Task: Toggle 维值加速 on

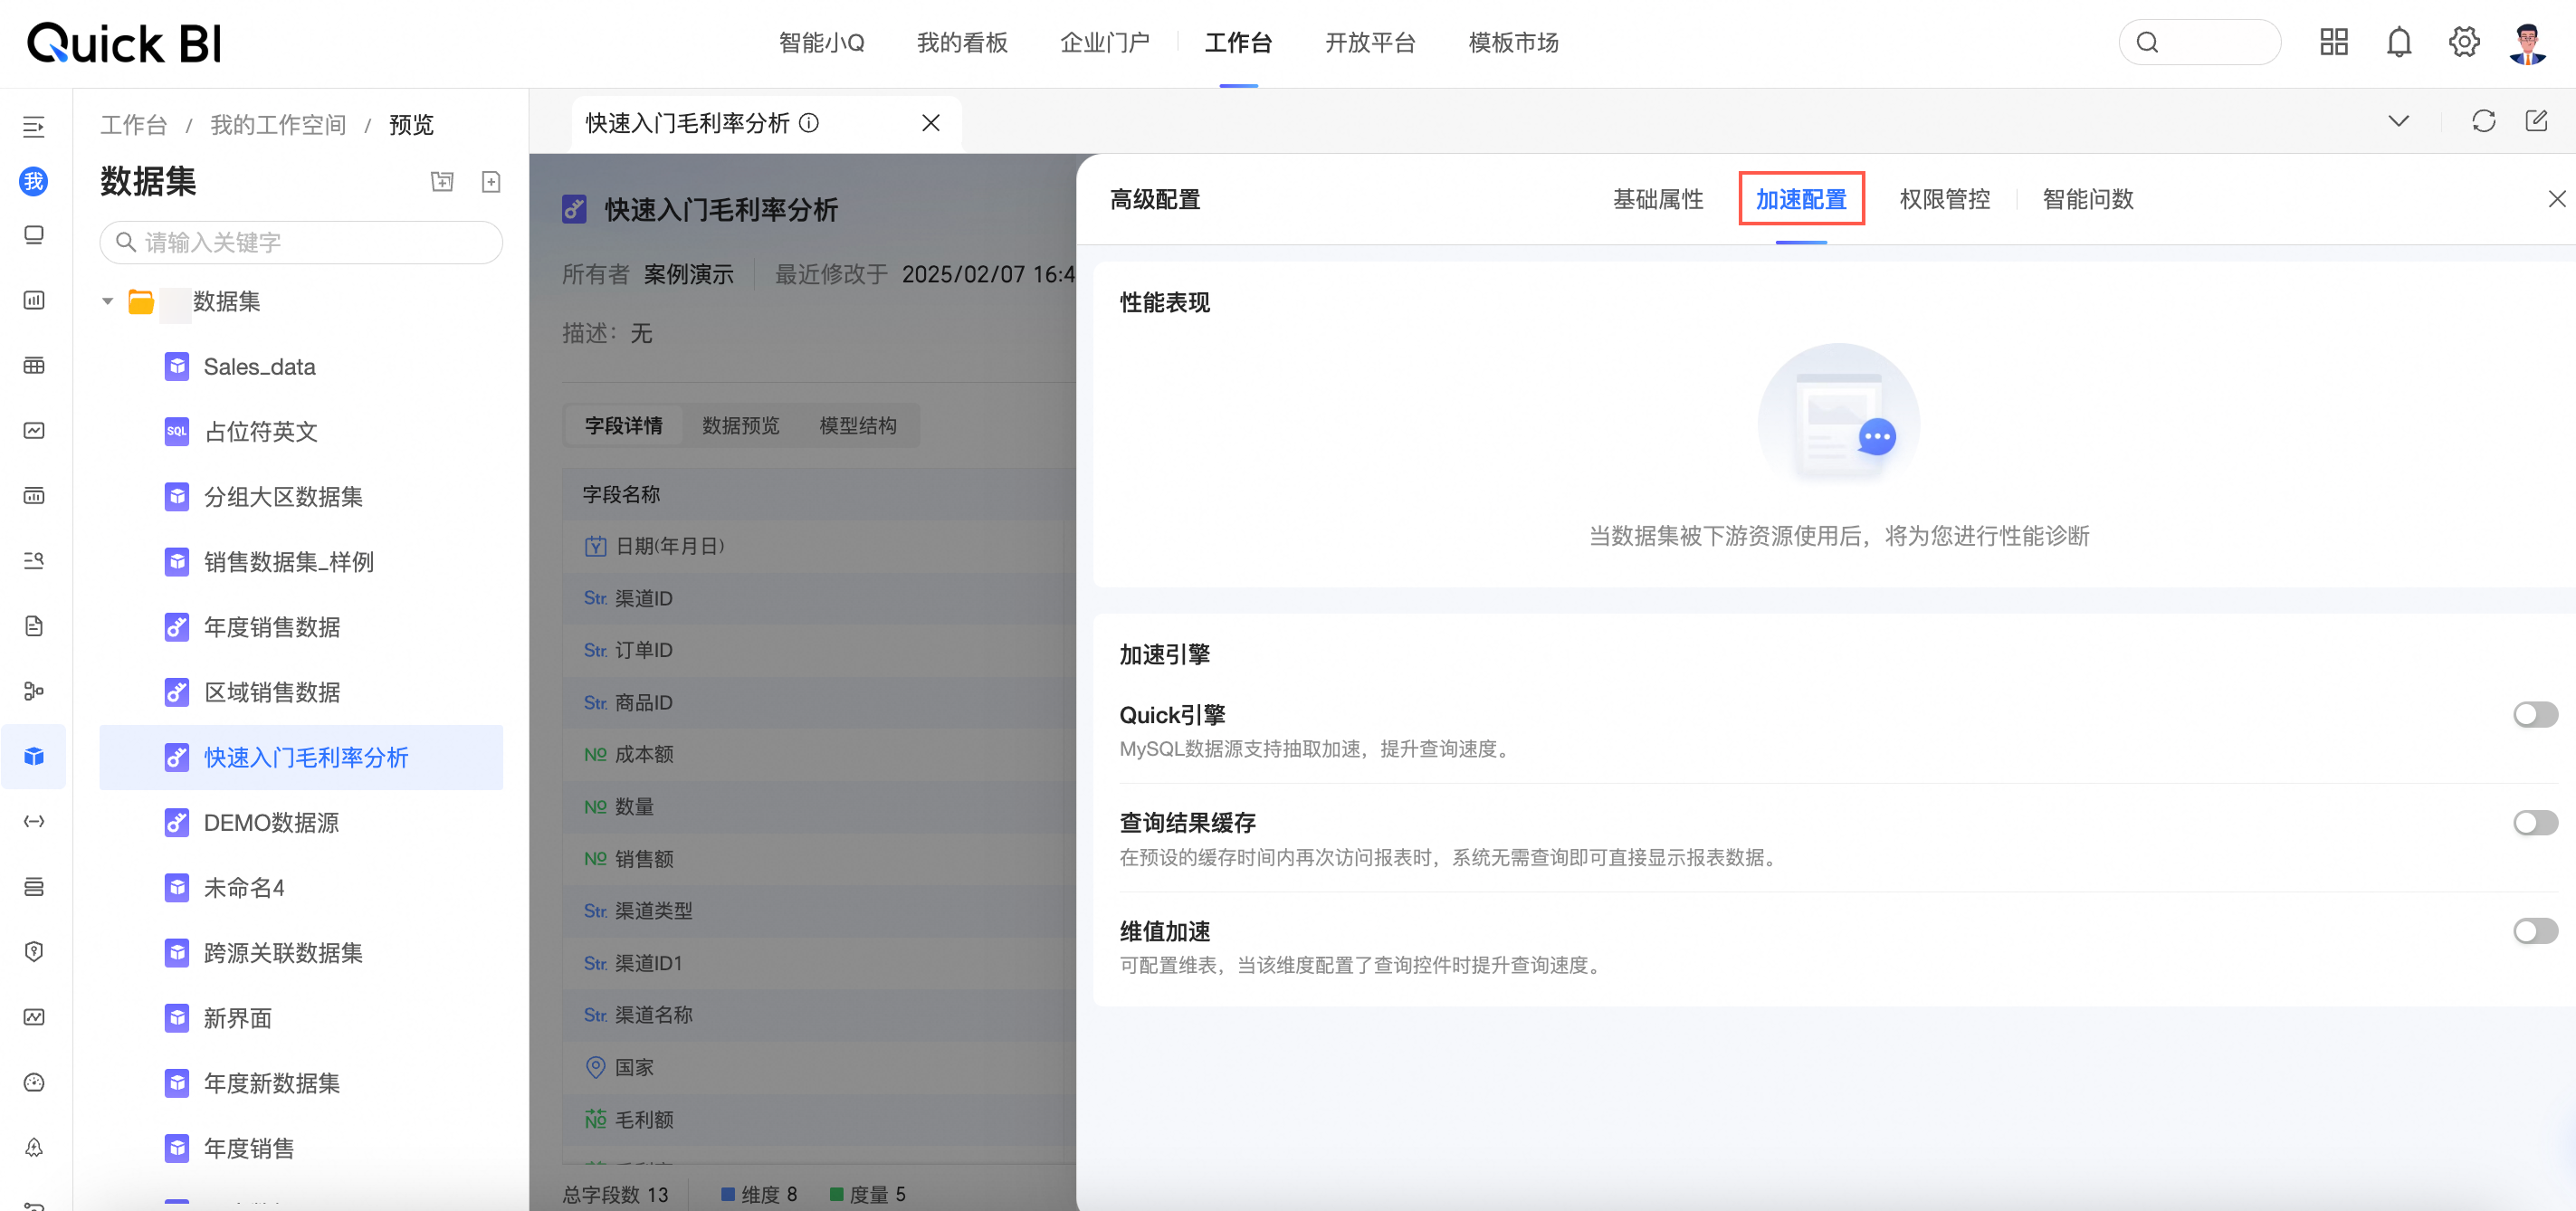Action: coord(2535,930)
